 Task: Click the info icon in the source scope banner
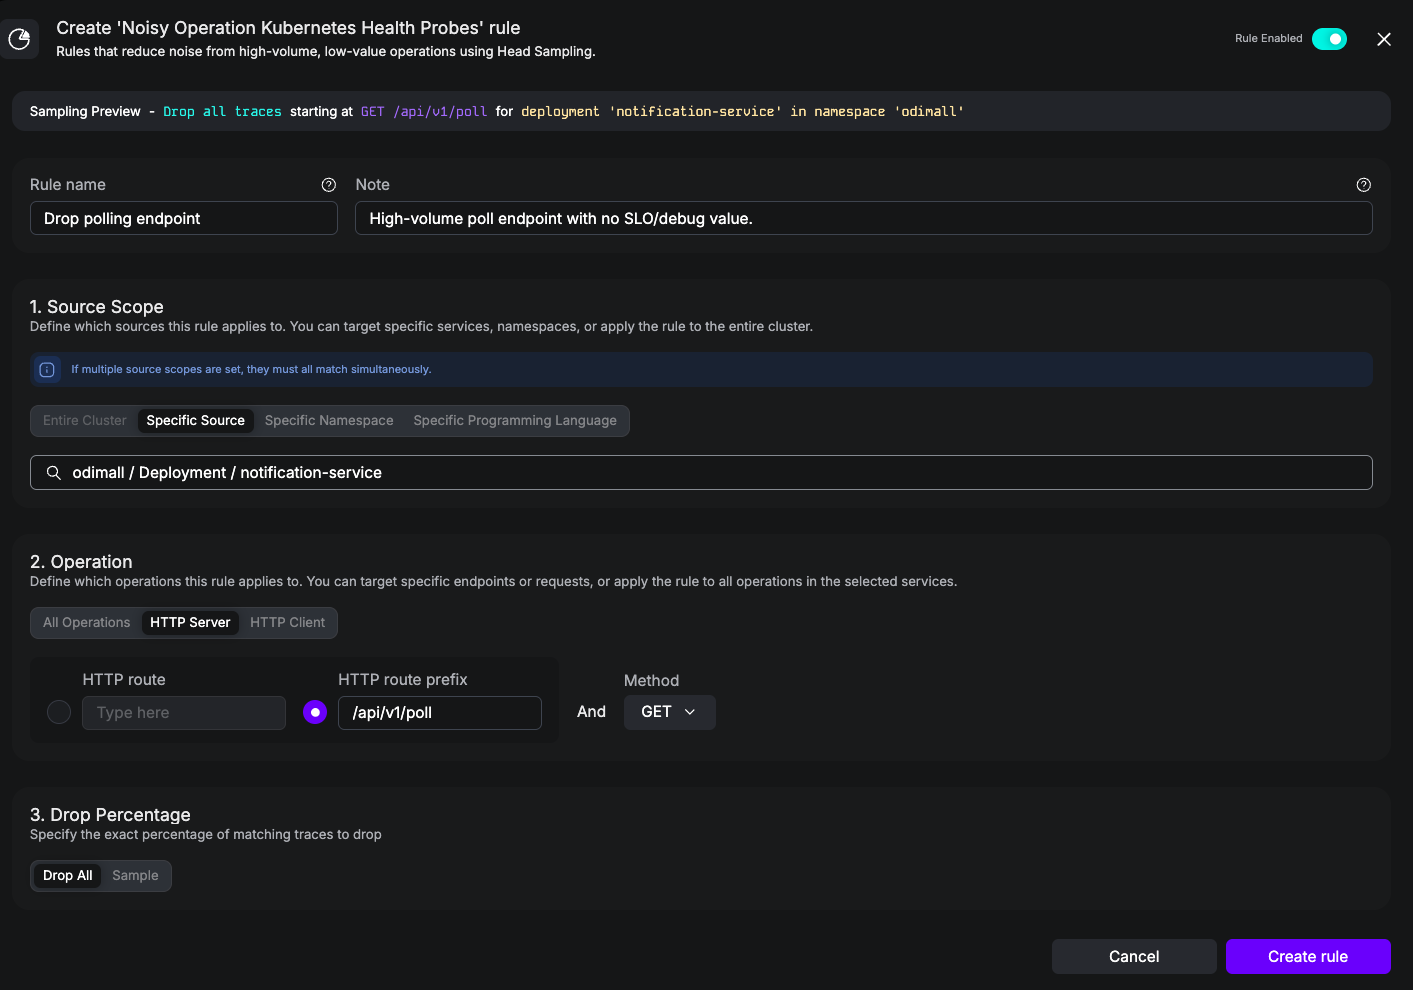pyautogui.click(x=47, y=370)
